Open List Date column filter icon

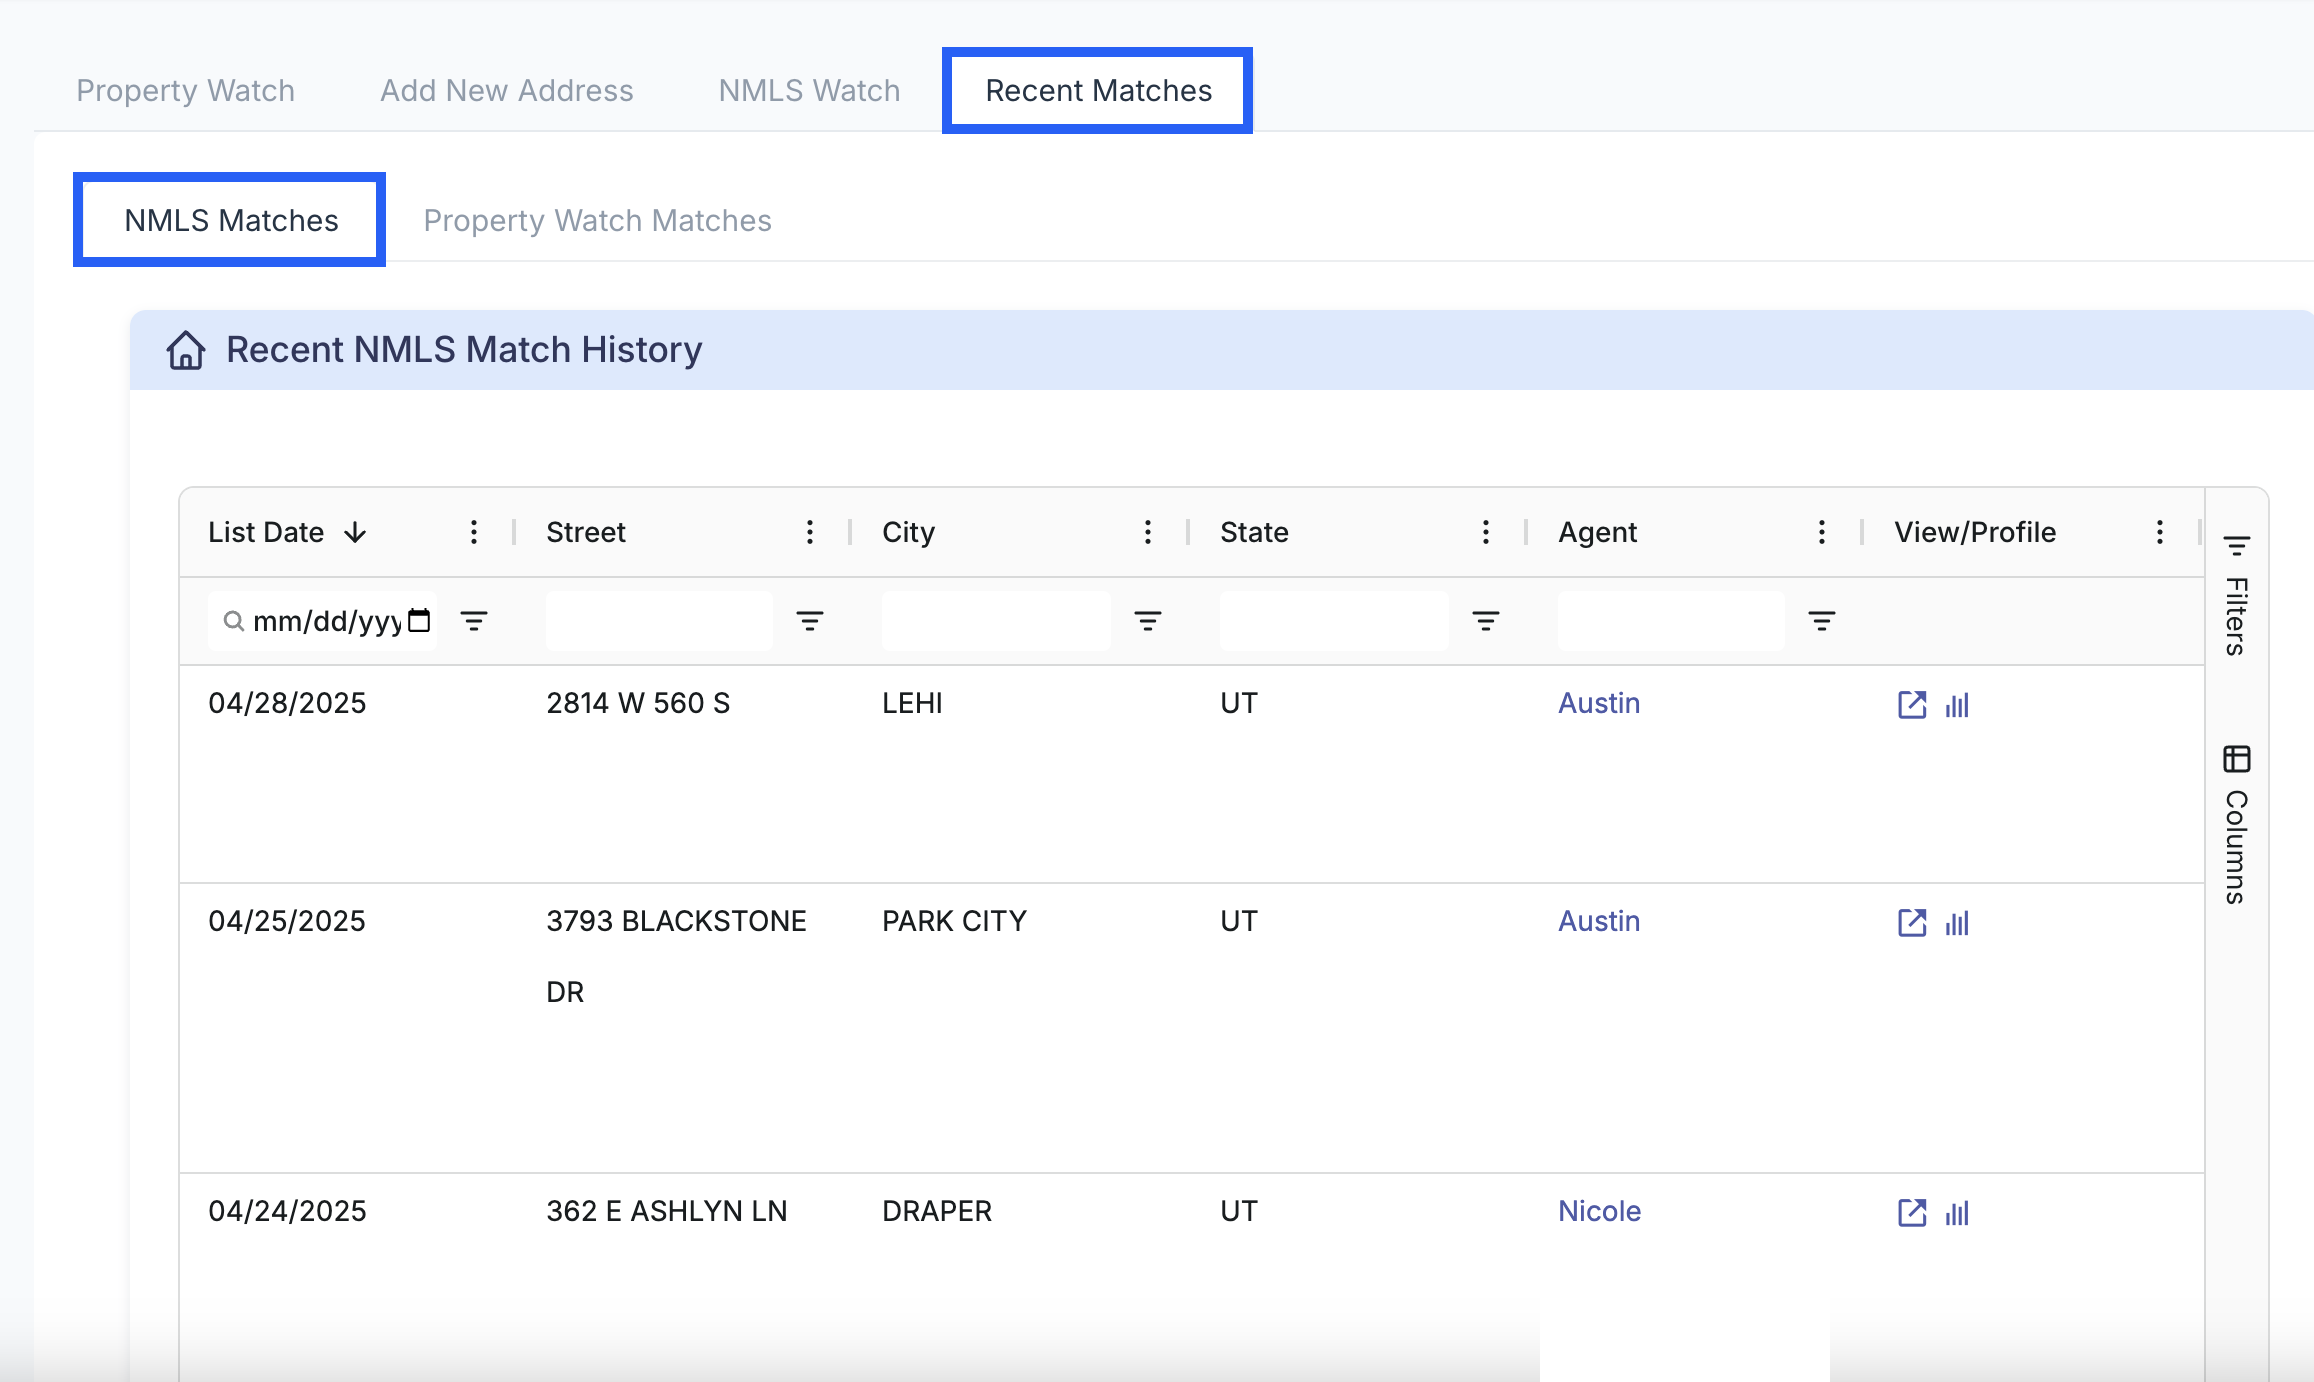coord(474,621)
